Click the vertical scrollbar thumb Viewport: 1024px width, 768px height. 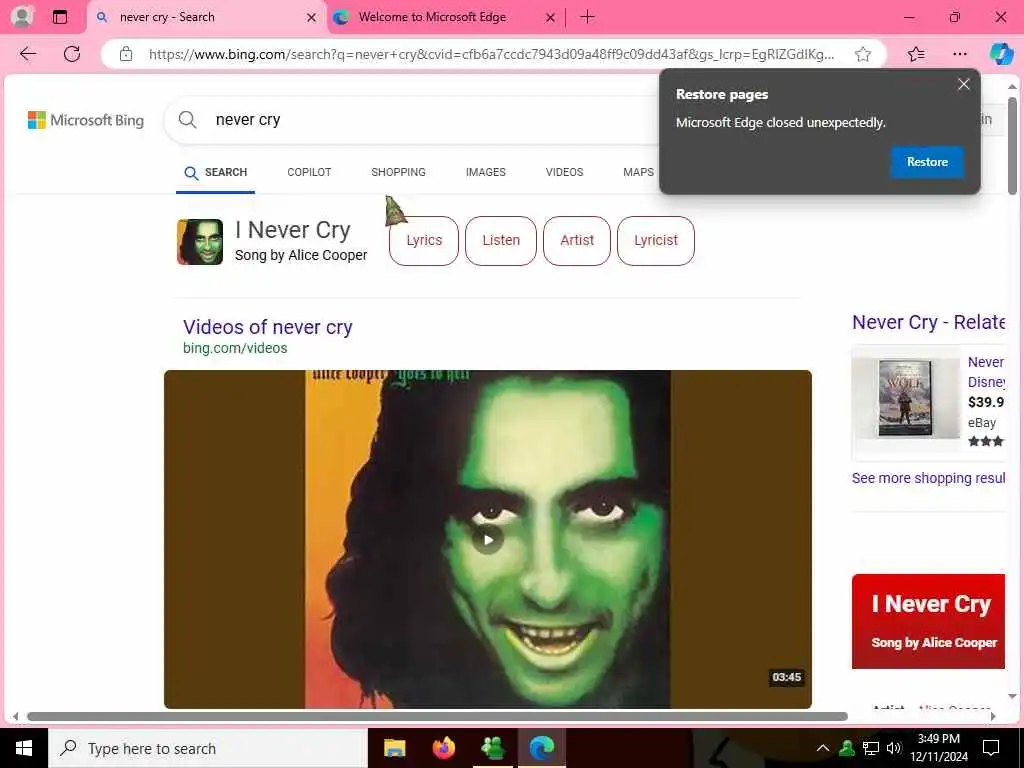(x=1012, y=144)
